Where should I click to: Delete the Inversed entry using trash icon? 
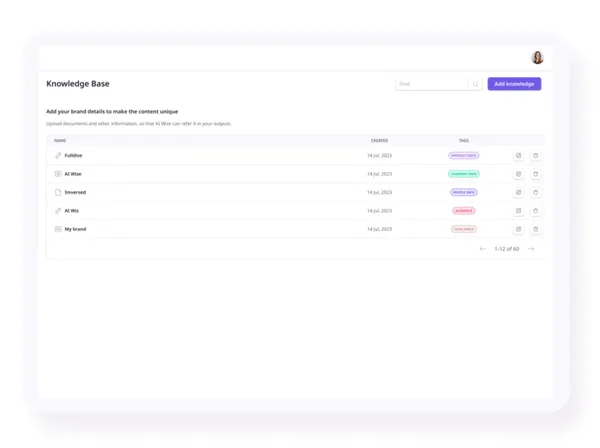535,192
